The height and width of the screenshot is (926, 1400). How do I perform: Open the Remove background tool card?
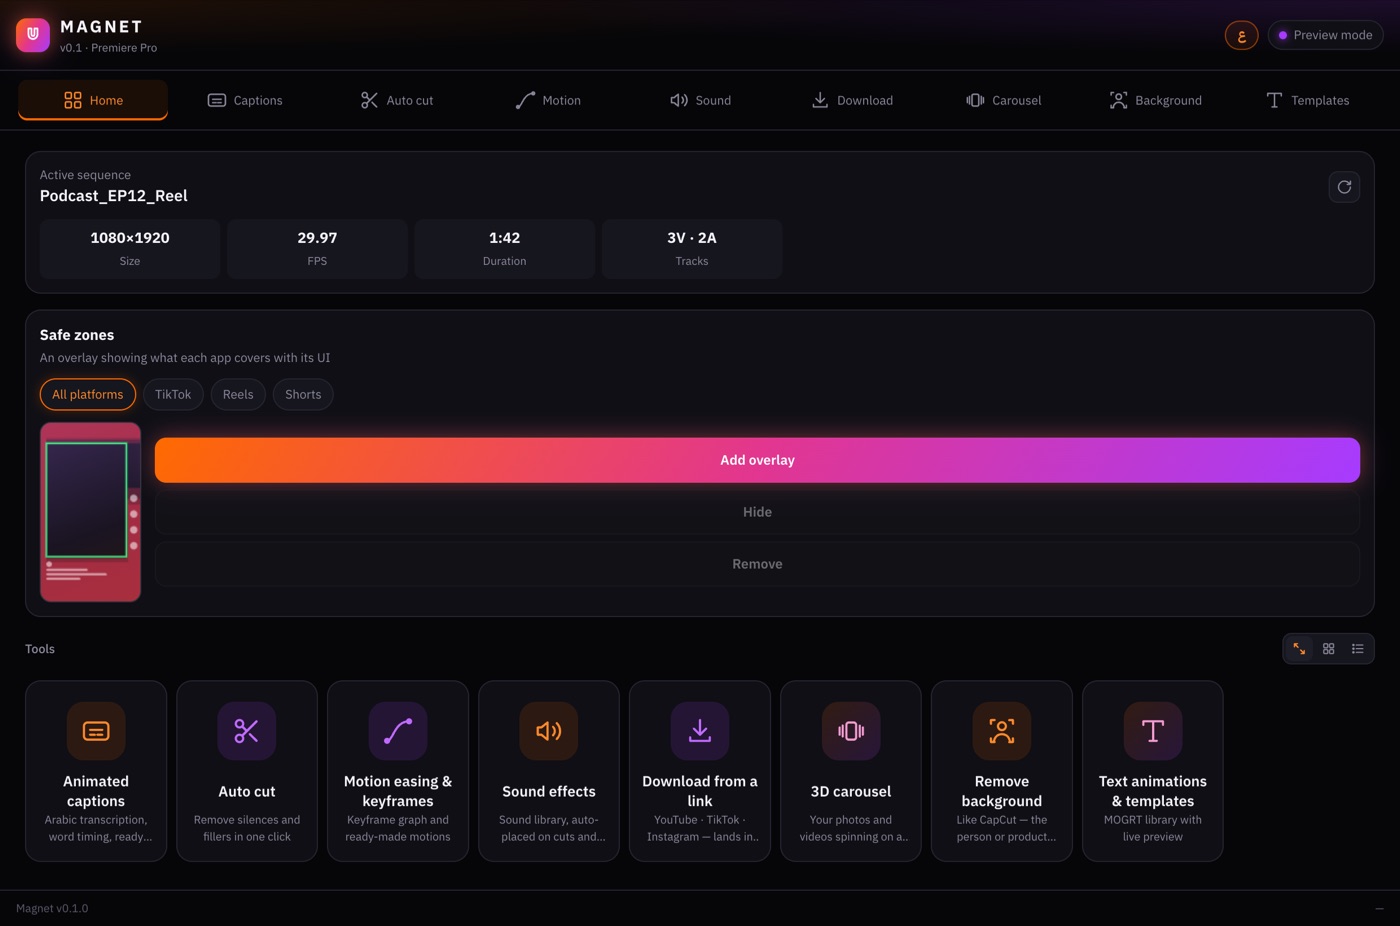click(x=1002, y=771)
